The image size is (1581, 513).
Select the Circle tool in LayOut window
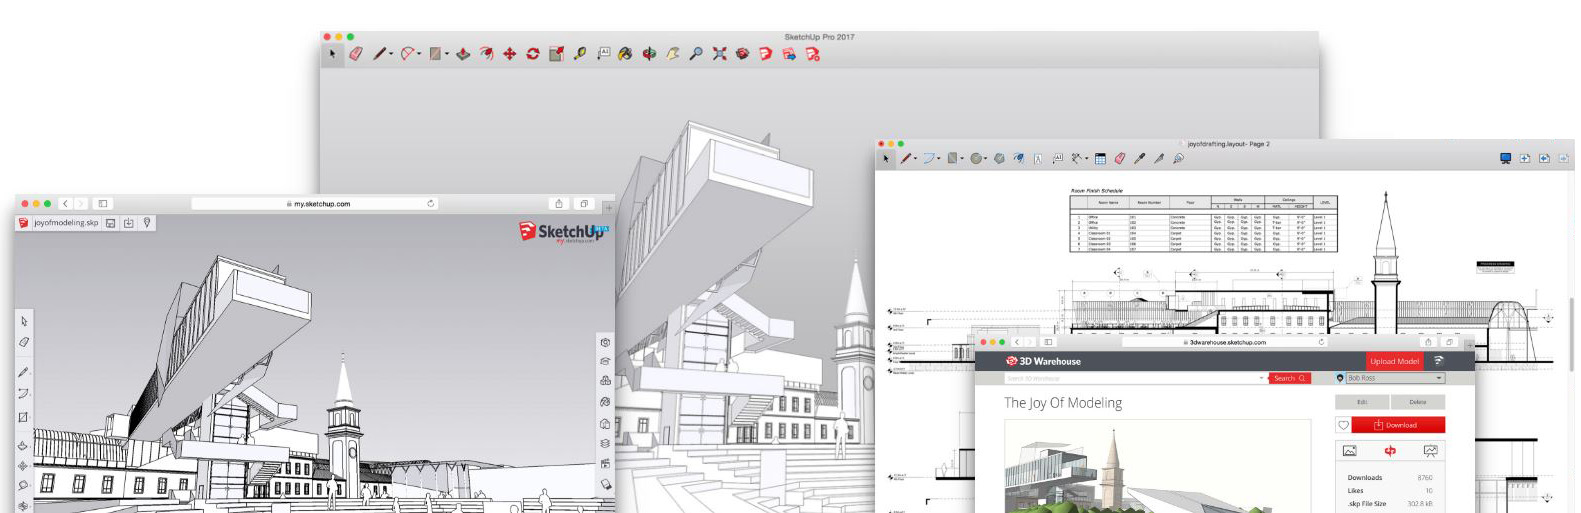(976, 158)
